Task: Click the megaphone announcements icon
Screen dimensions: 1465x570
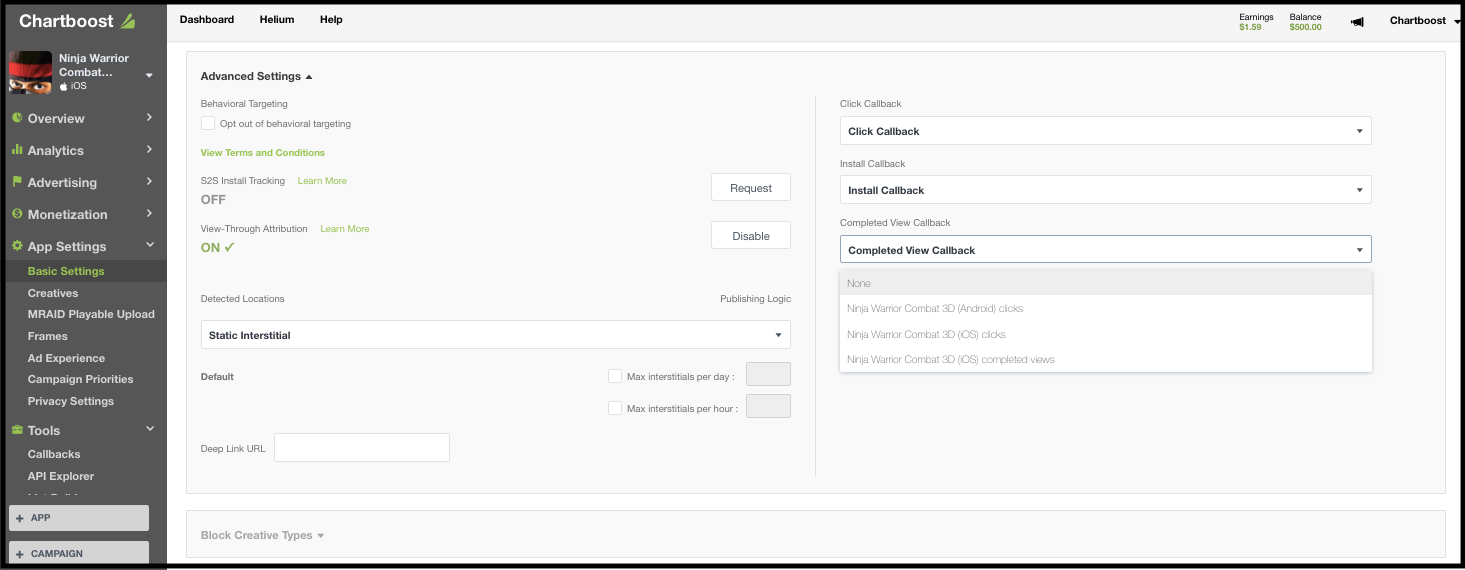Action: 1357,21
